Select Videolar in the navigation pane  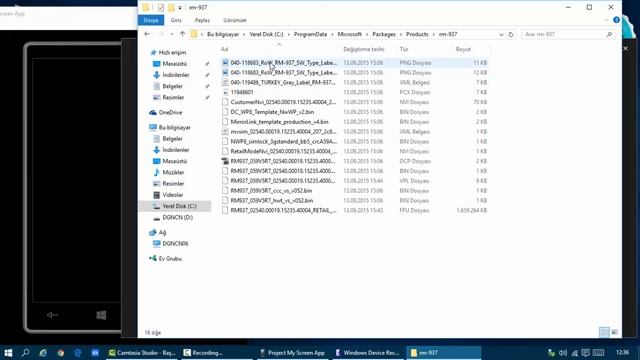(172, 195)
